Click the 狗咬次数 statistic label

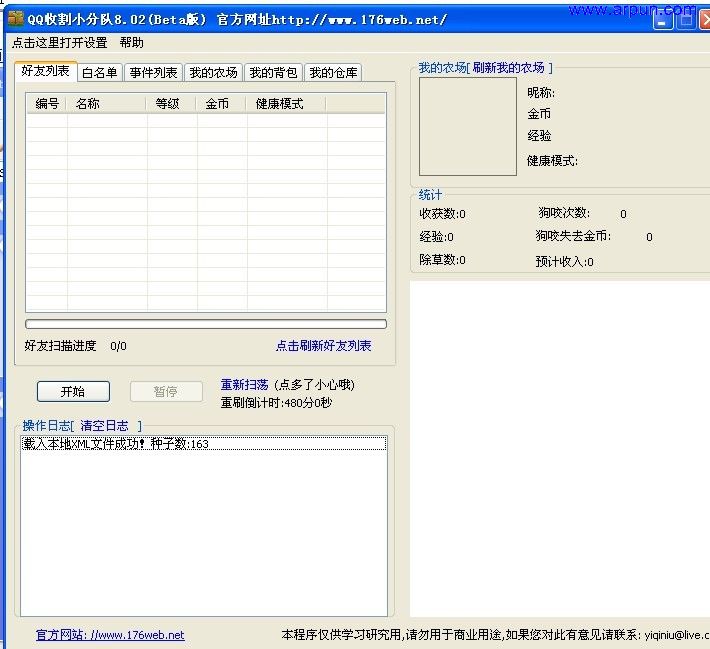pyautogui.click(x=564, y=212)
